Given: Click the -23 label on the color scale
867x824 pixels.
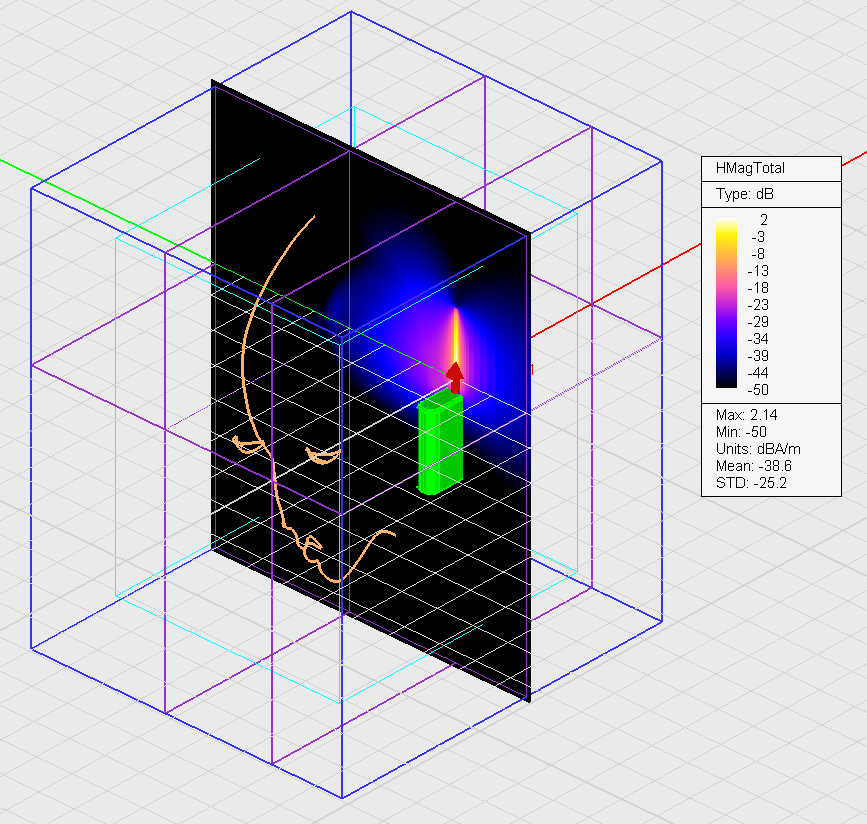Looking at the screenshot, I should (x=762, y=304).
